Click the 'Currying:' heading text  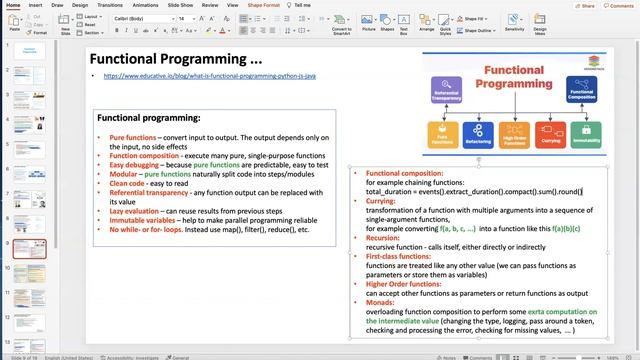point(380,201)
